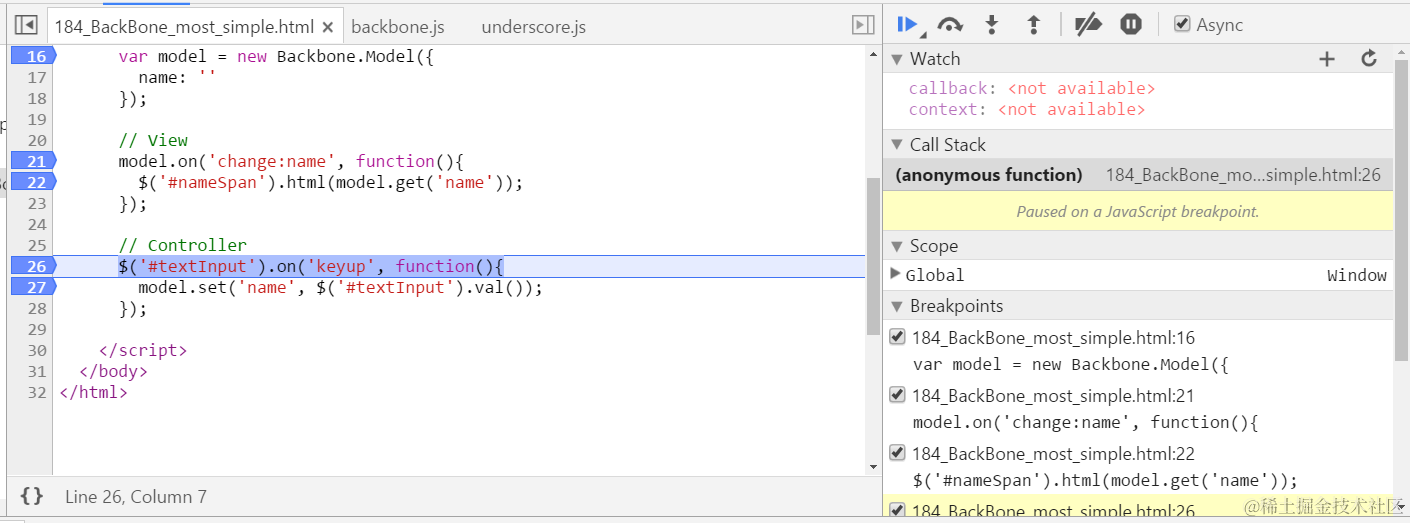
Task: Select the anonymous function stack frame
Action: (x=1138, y=175)
